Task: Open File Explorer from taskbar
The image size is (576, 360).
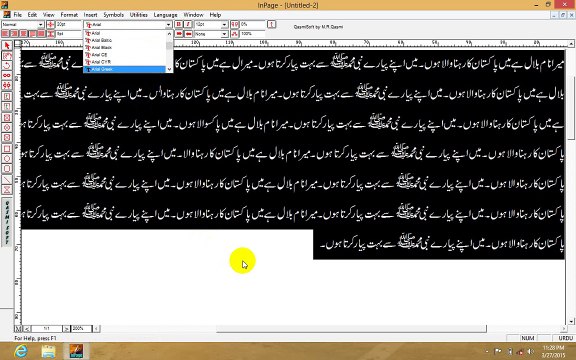Action: point(48,351)
